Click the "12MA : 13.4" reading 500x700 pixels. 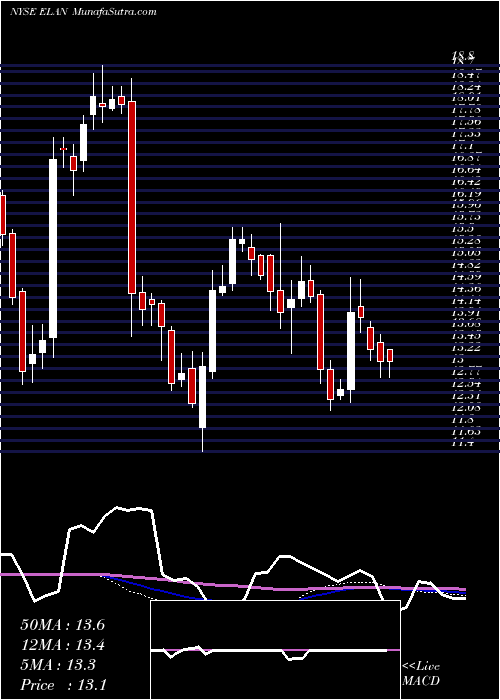tap(63, 645)
